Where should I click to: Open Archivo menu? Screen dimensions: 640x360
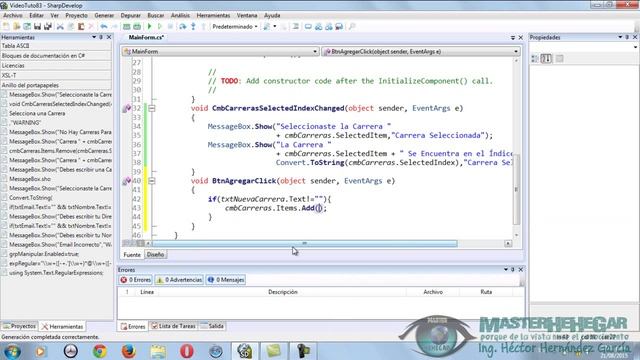pyautogui.click(x=13, y=16)
